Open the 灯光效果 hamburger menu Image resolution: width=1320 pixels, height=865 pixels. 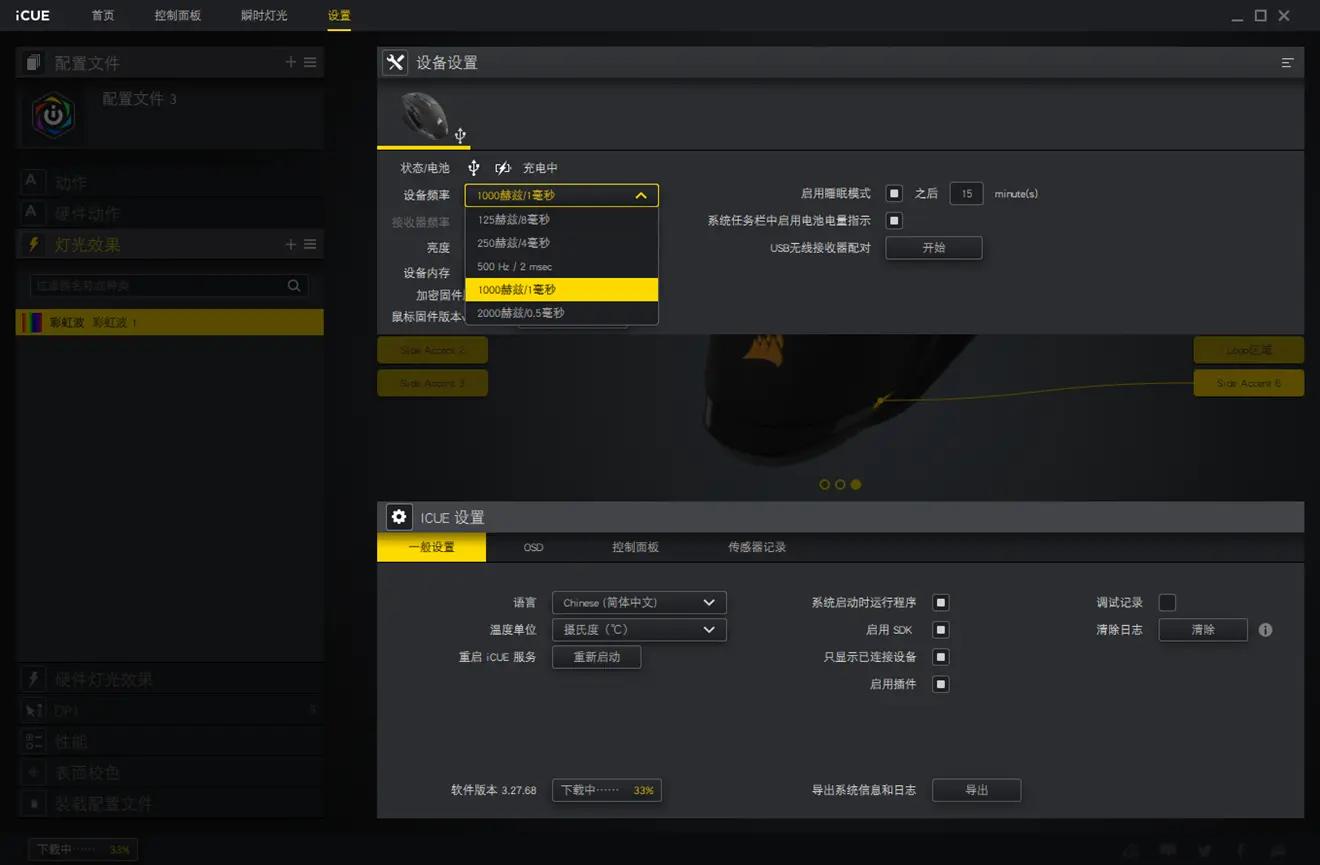pyautogui.click(x=310, y=244)
